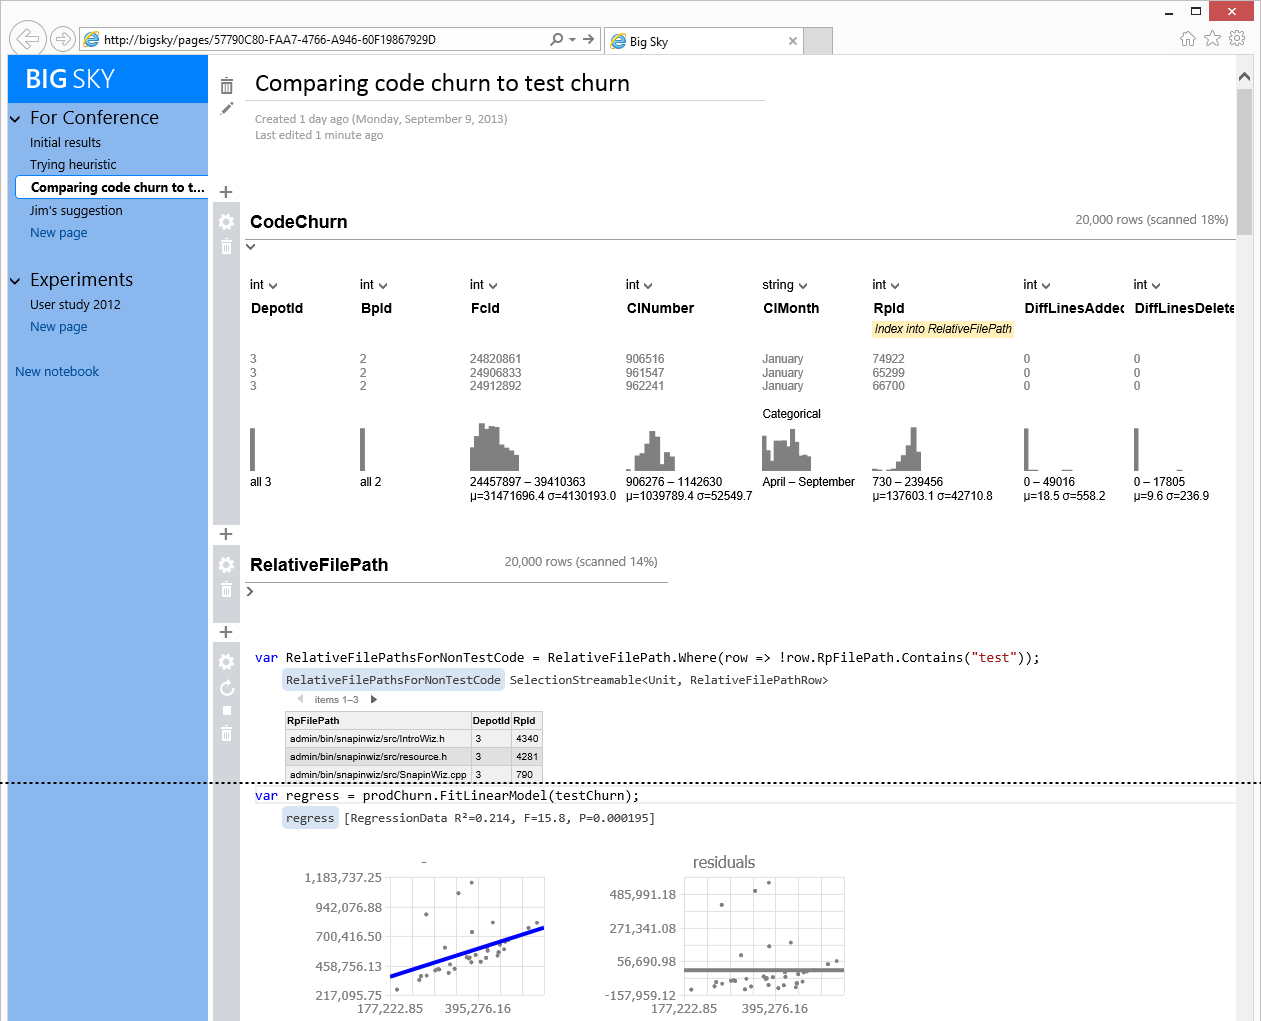The width and height of the screenshot is (1261, 1021).
Task: Delete the RelativeFilePath cell with trash icon
Action: [227, 590]
